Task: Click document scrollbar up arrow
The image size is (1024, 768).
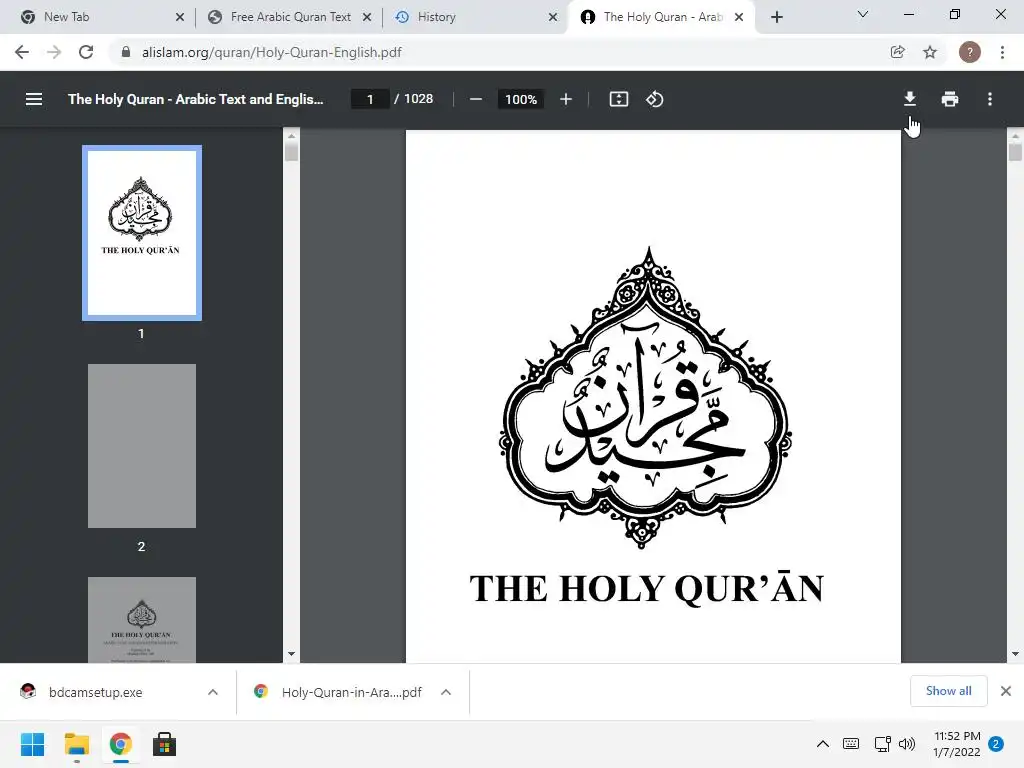Action: 1015,136
